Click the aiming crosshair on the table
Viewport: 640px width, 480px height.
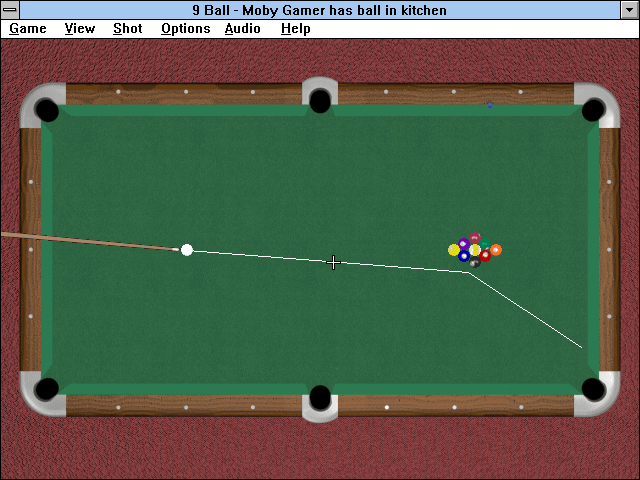[x=333, y=262]
